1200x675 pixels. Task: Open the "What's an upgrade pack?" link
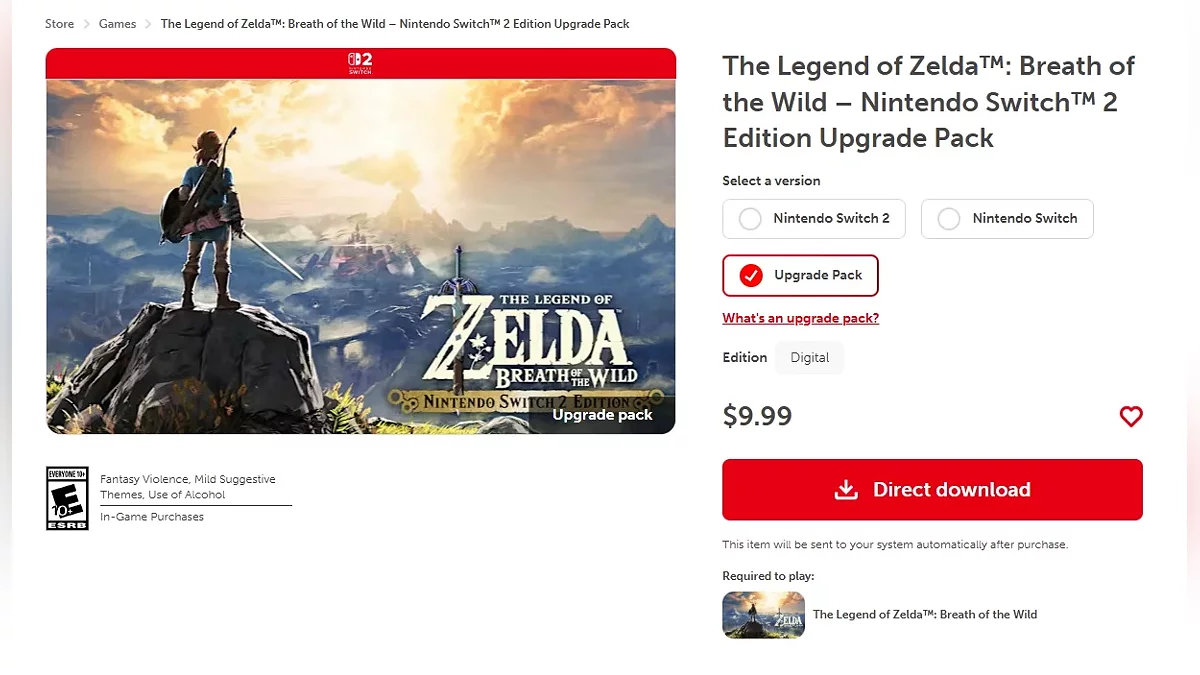coord(800,318)
